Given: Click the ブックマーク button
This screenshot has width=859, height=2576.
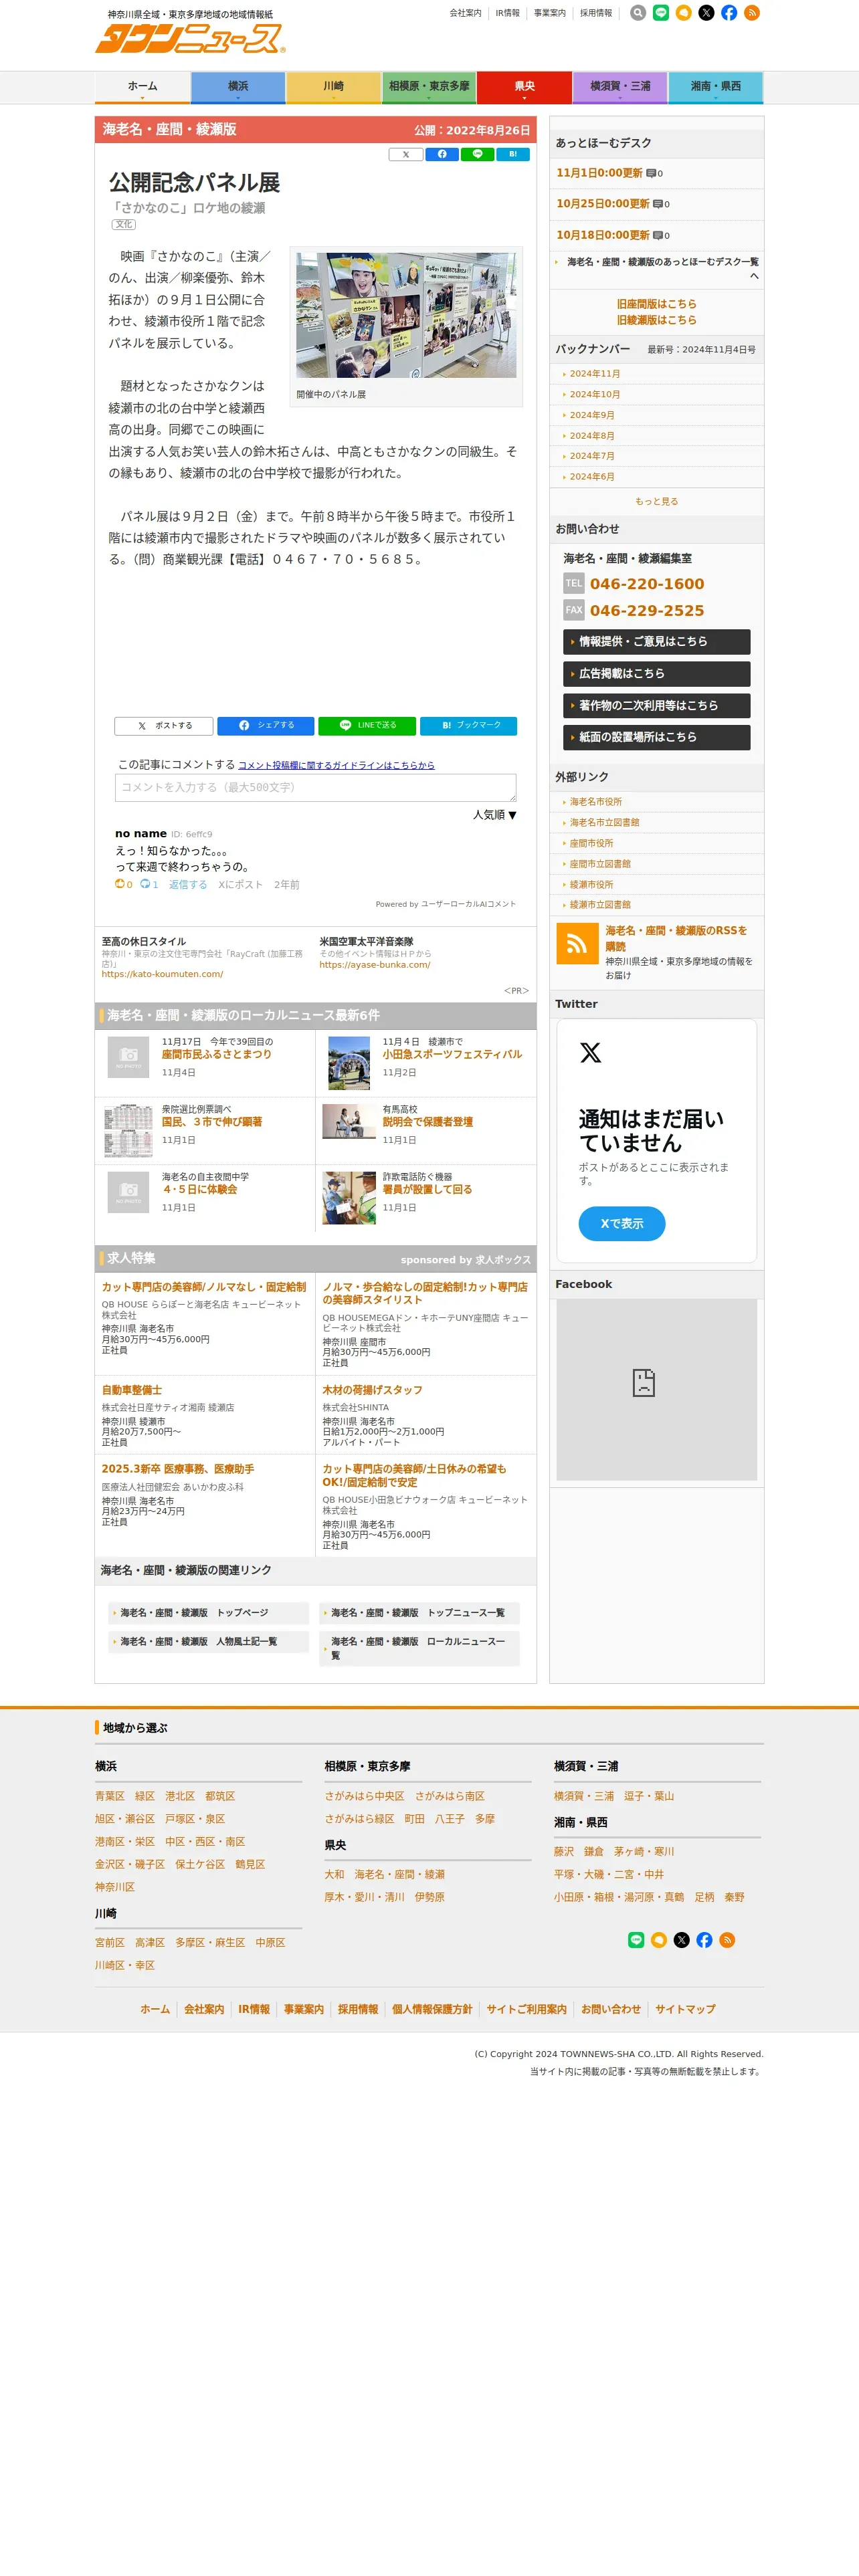Looking at the screenshot, I should (x=468, y=726).
